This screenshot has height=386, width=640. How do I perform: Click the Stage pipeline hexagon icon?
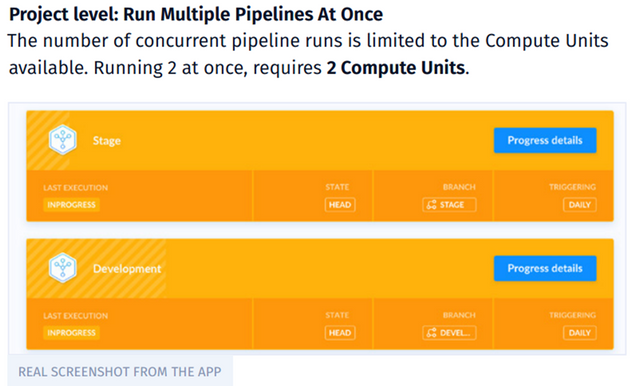(x=62, y=140)
